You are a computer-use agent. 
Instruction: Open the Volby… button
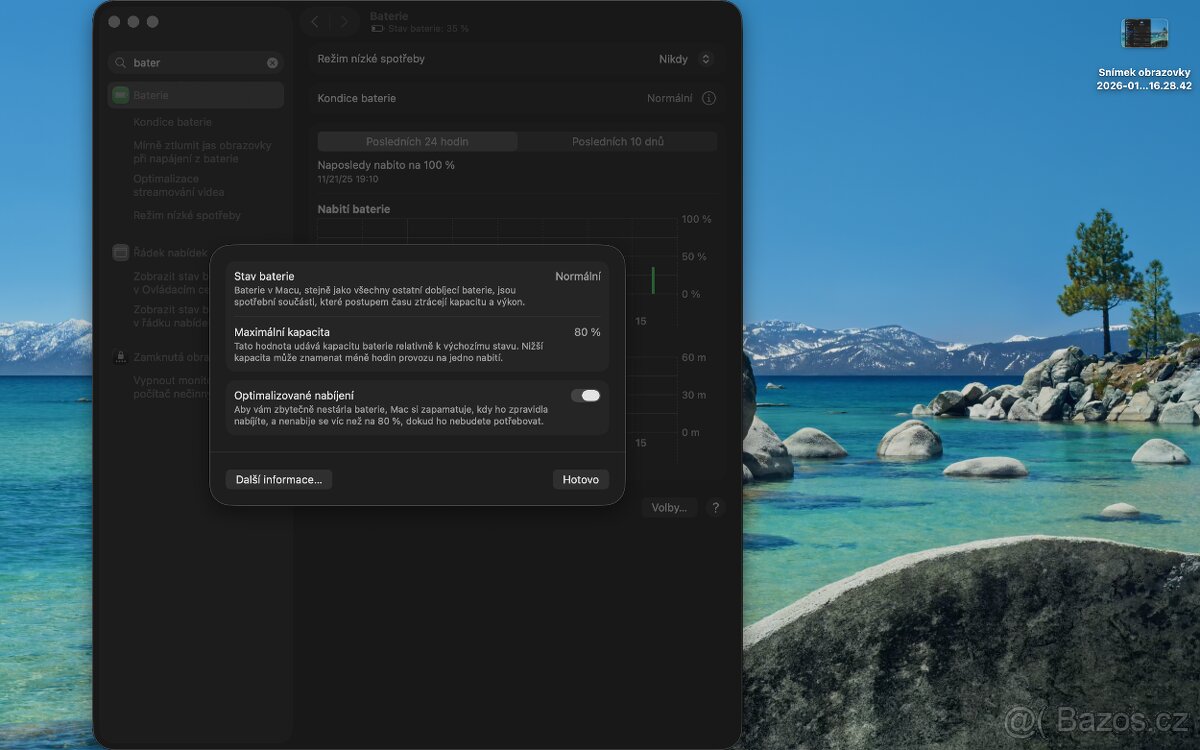click(x=669, y=508)
